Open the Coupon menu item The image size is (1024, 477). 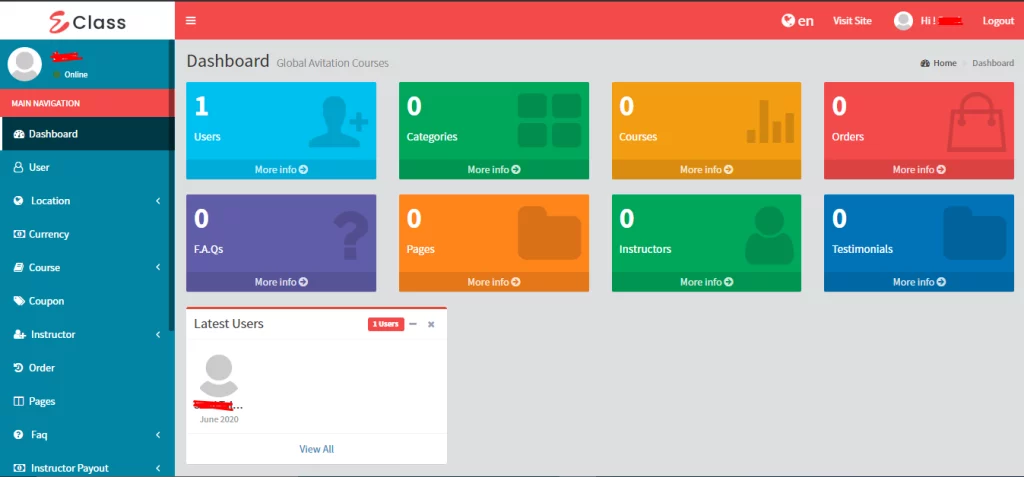pyautogui.click(x=87, y=301)
